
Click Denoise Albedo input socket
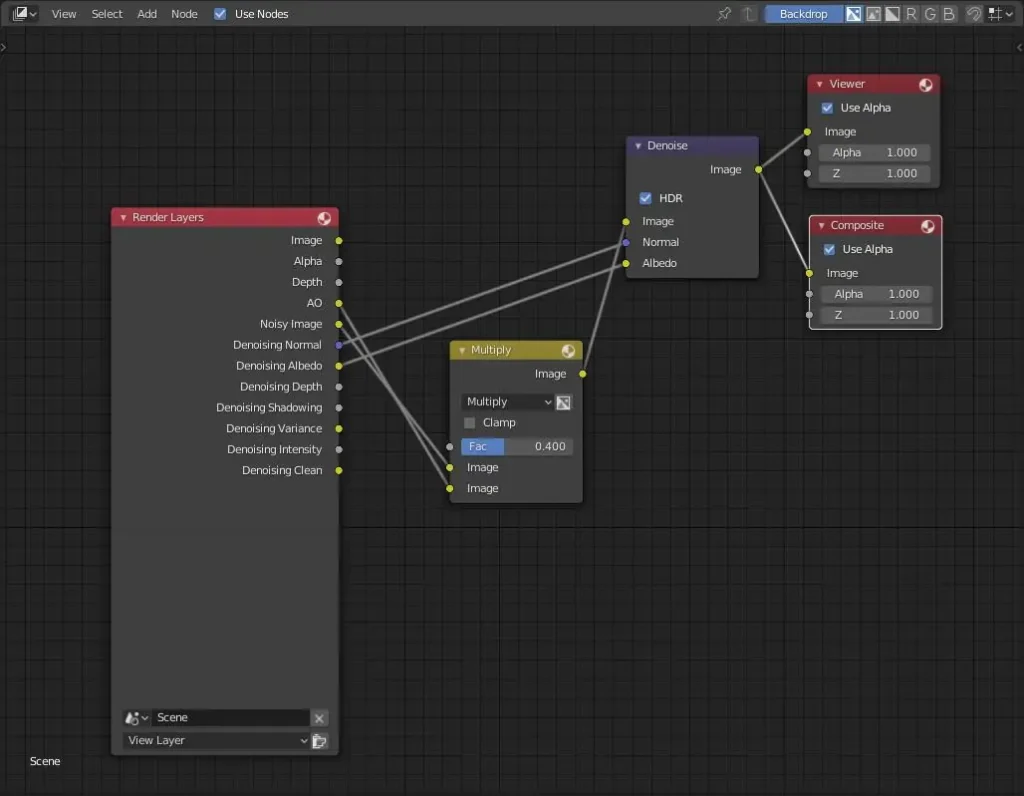626,264
